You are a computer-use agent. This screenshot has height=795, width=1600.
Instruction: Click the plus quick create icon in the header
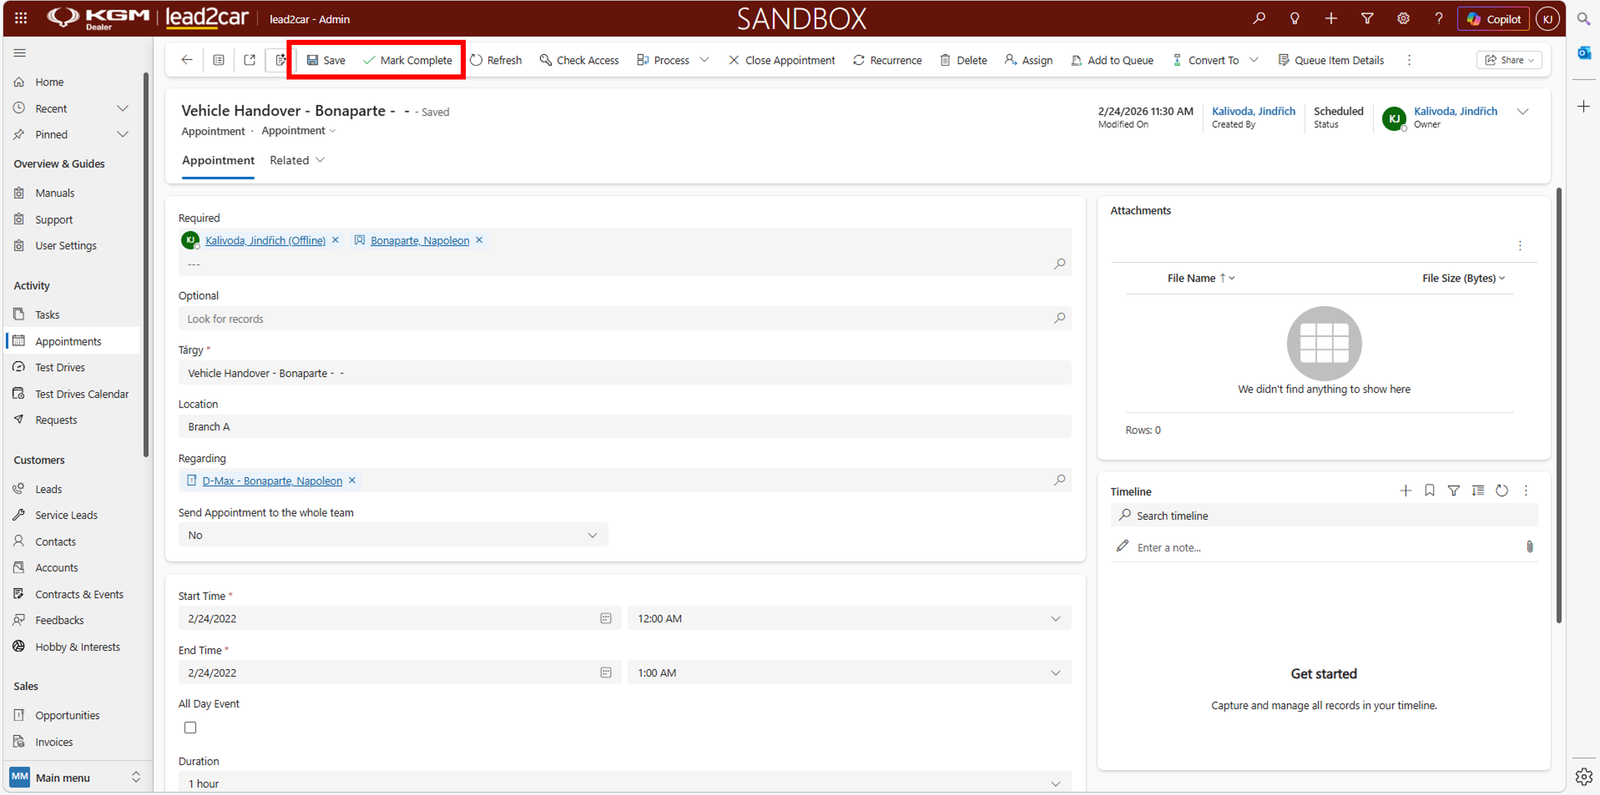(x=1331, y=18)
